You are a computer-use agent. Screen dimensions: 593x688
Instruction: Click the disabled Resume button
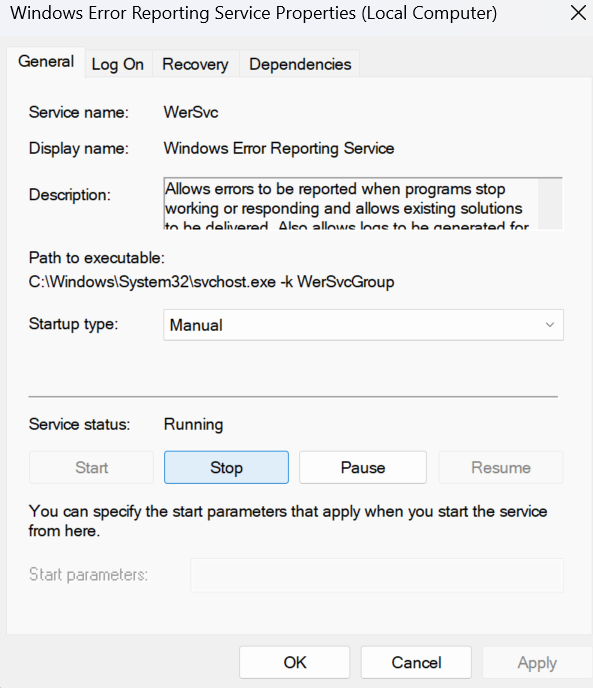tap(501, 467)
